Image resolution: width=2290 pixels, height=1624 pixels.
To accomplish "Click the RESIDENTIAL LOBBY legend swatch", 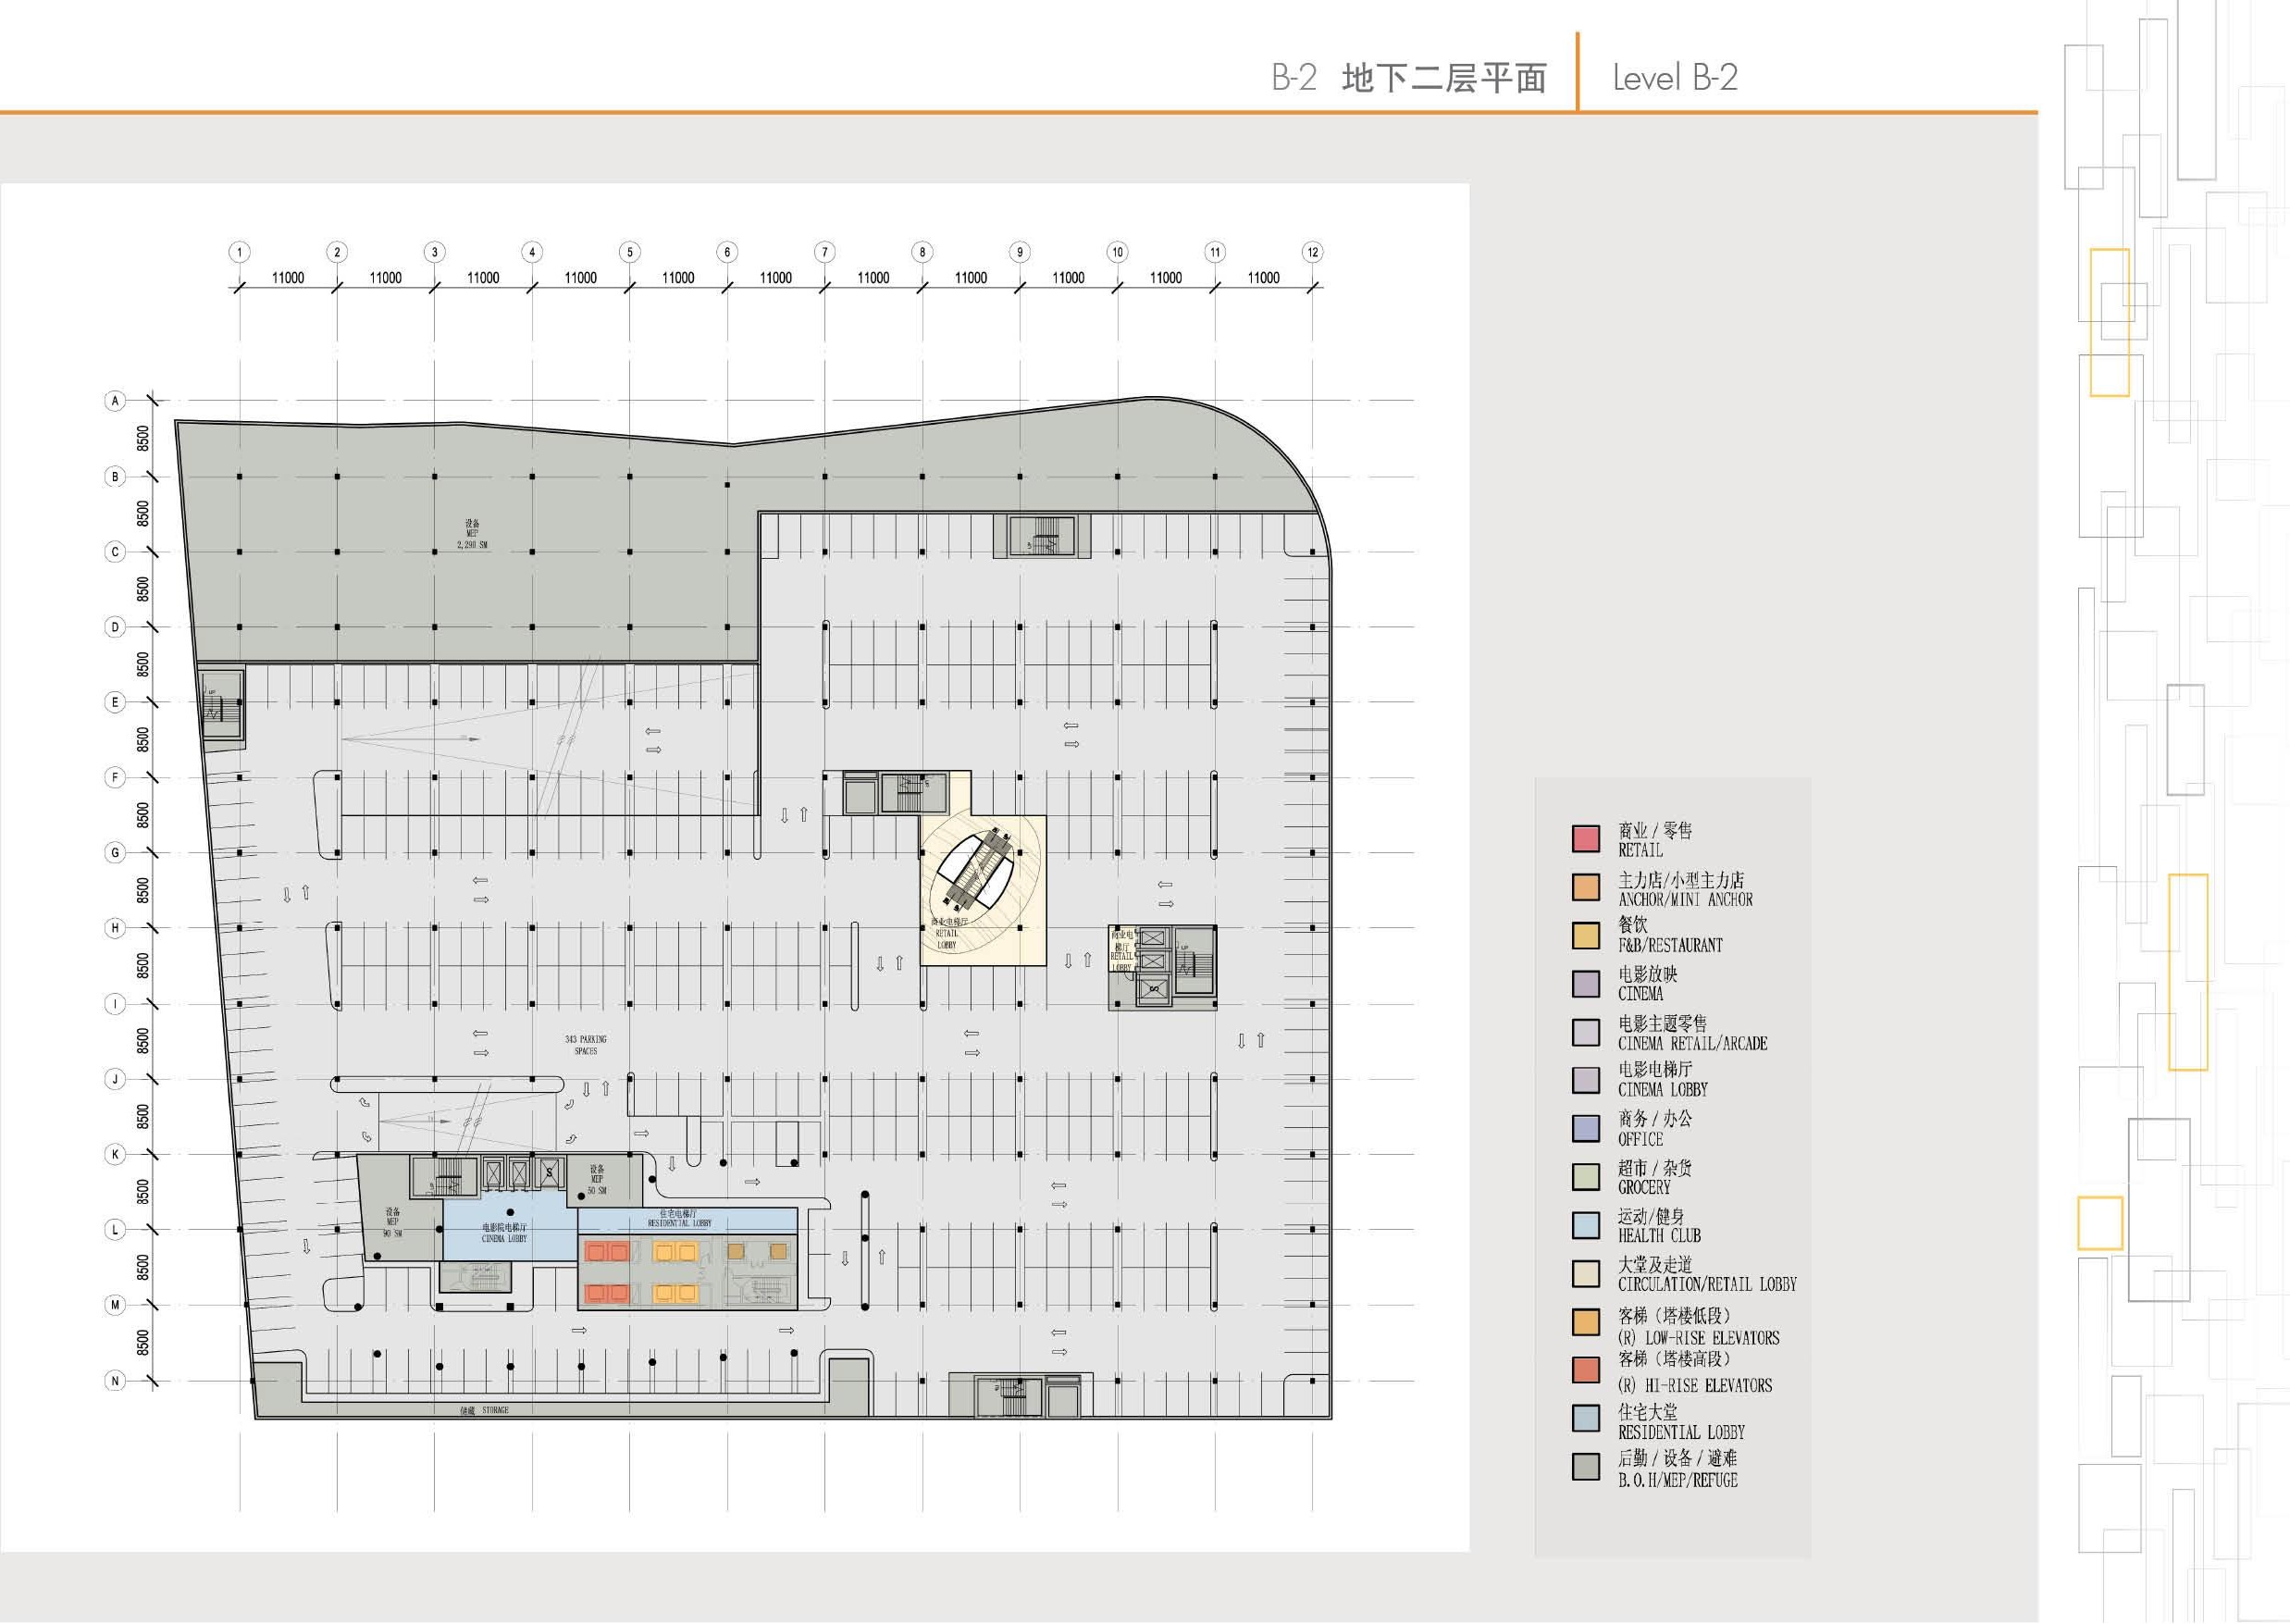I will click(1585, 1418).
